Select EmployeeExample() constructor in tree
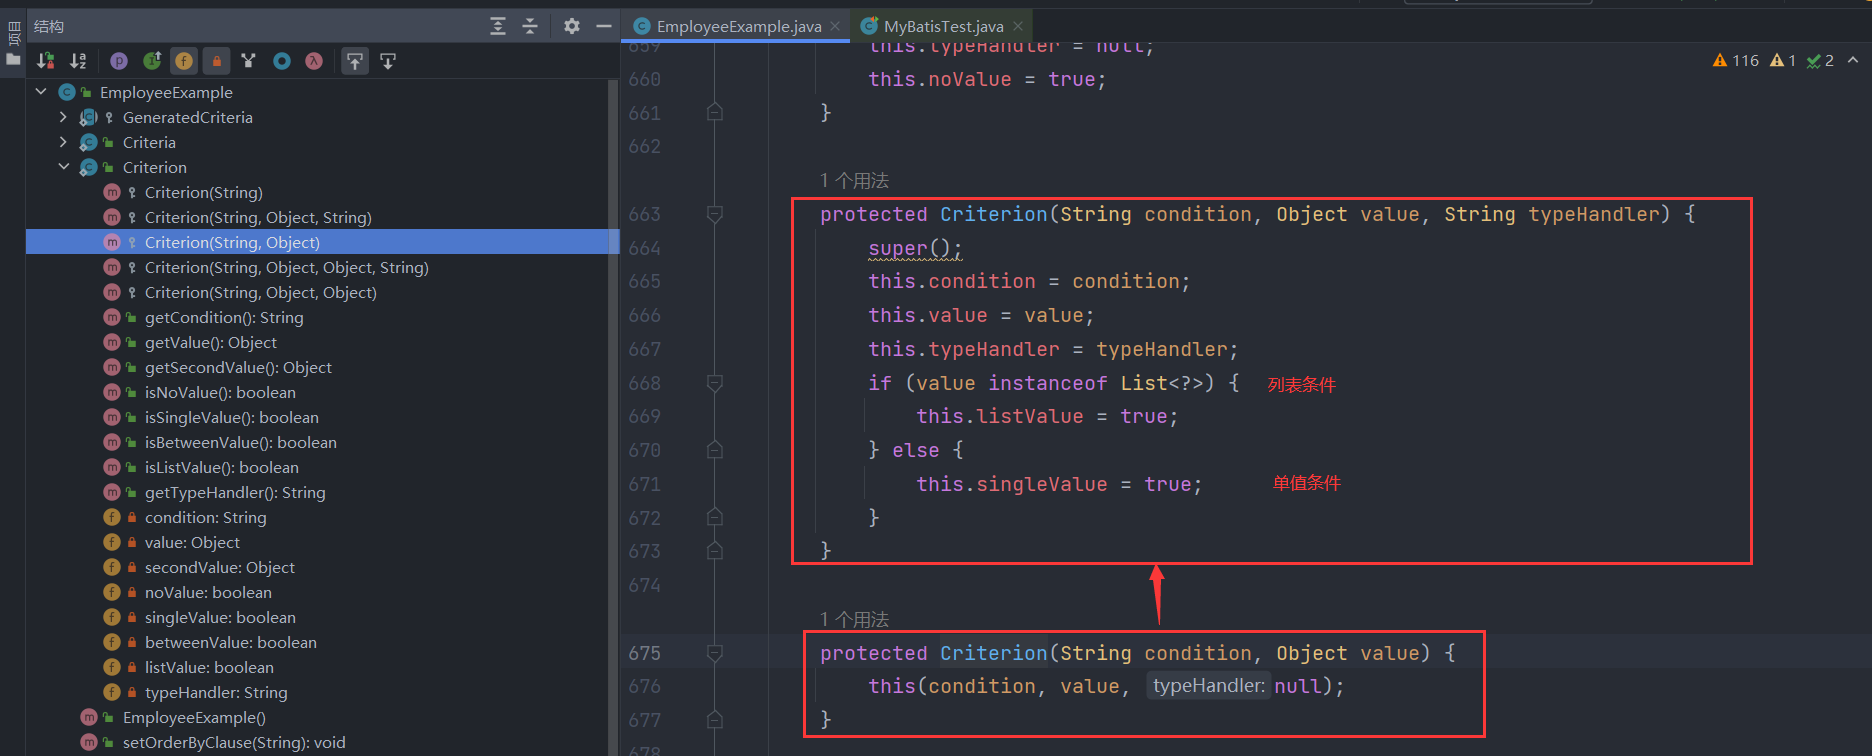 [x=194, y=717]
